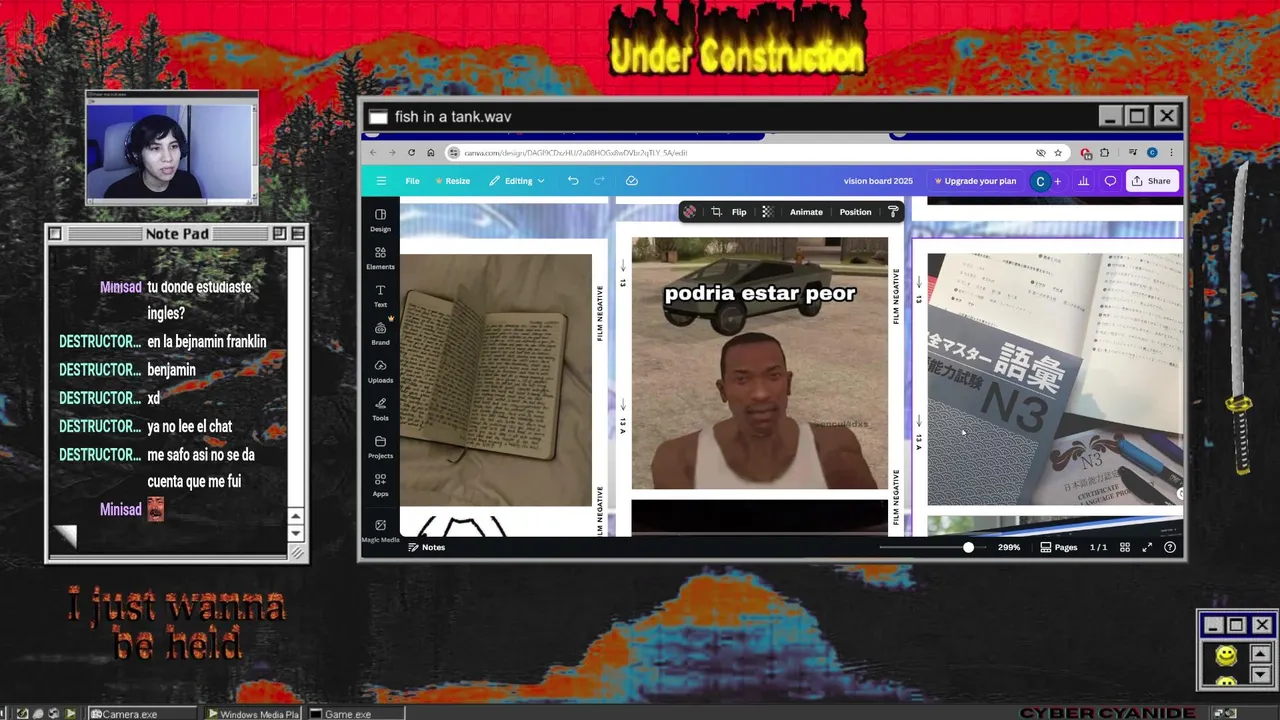Redo the last undone action
This screenshot has height=720, width=1280.
(599, 181)
